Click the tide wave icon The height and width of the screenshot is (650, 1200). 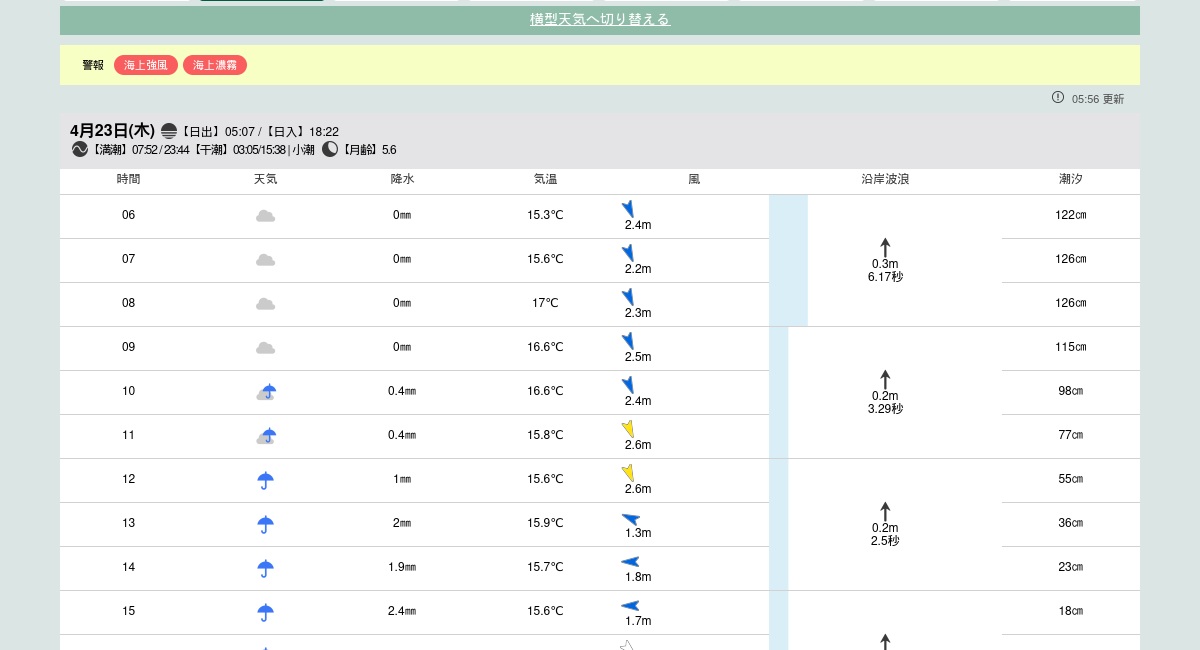tap(80, 149)
